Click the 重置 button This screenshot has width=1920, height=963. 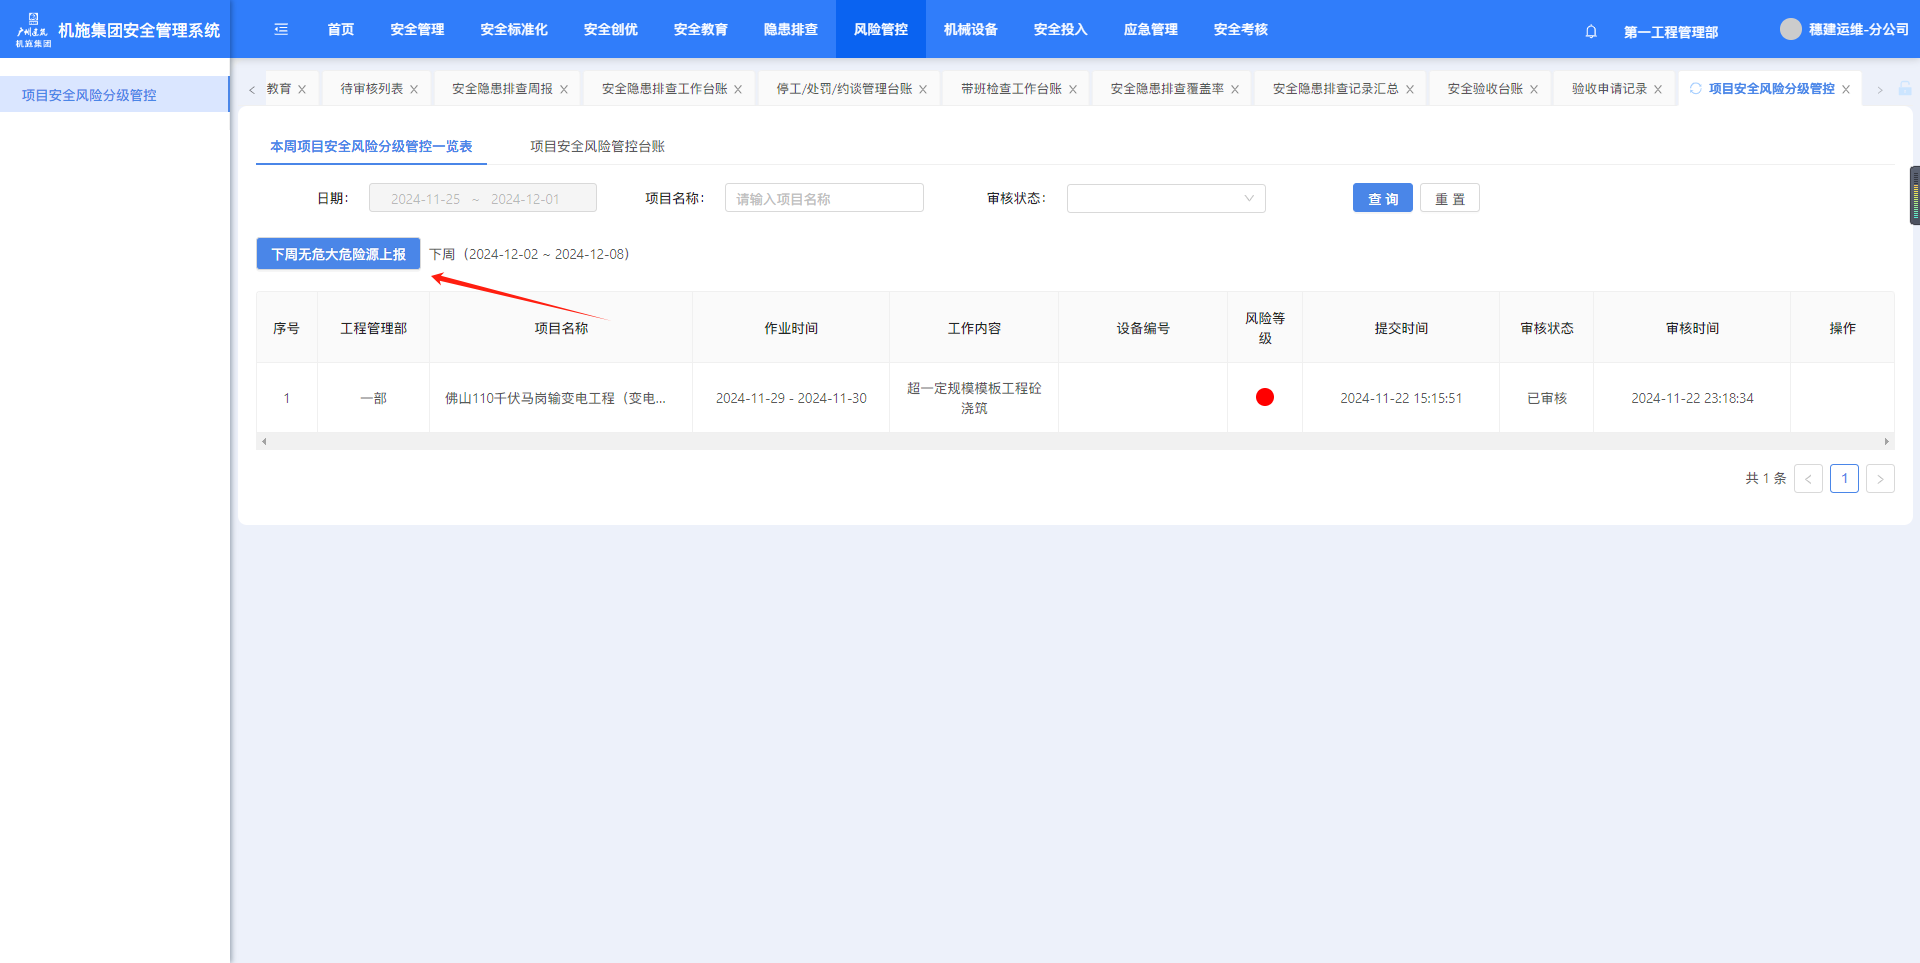pos(1449,199)
